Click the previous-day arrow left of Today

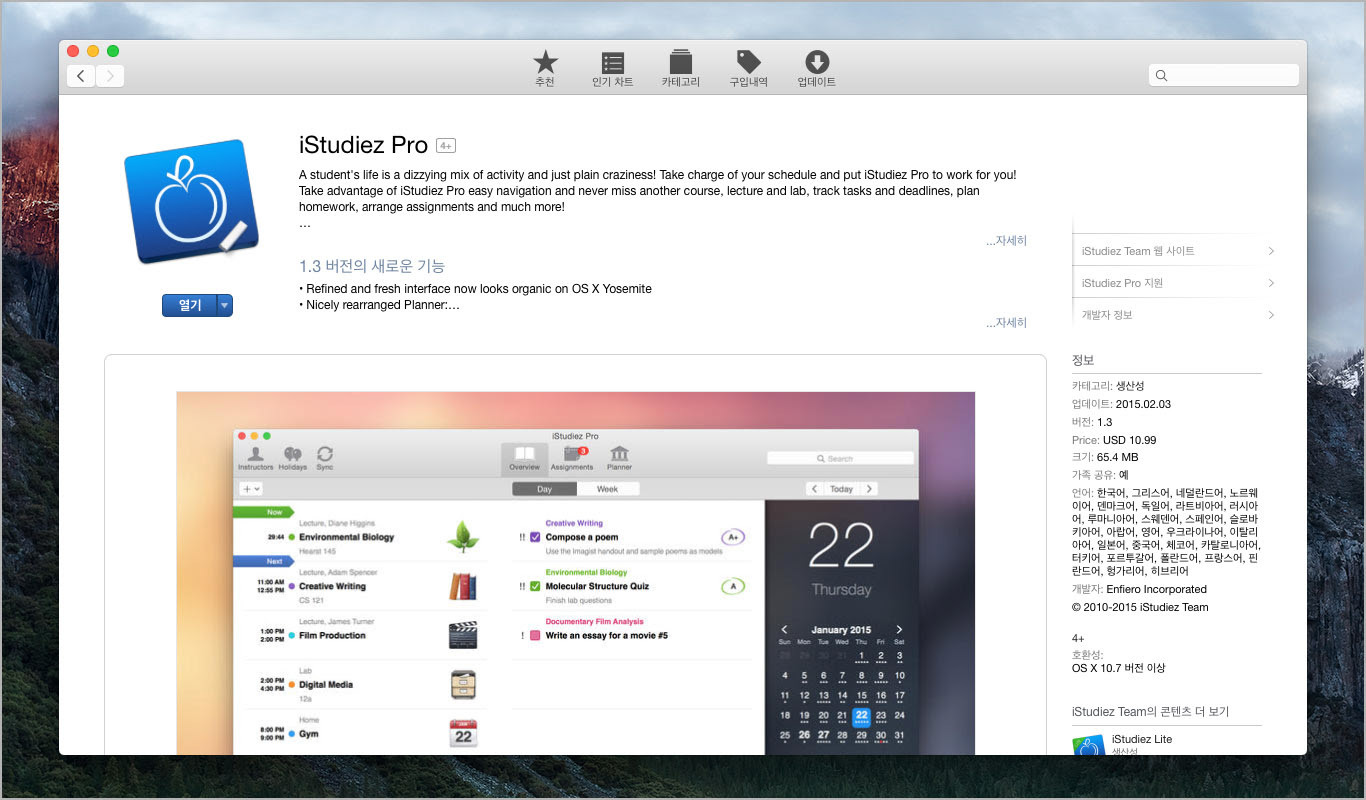coord(815,489)
